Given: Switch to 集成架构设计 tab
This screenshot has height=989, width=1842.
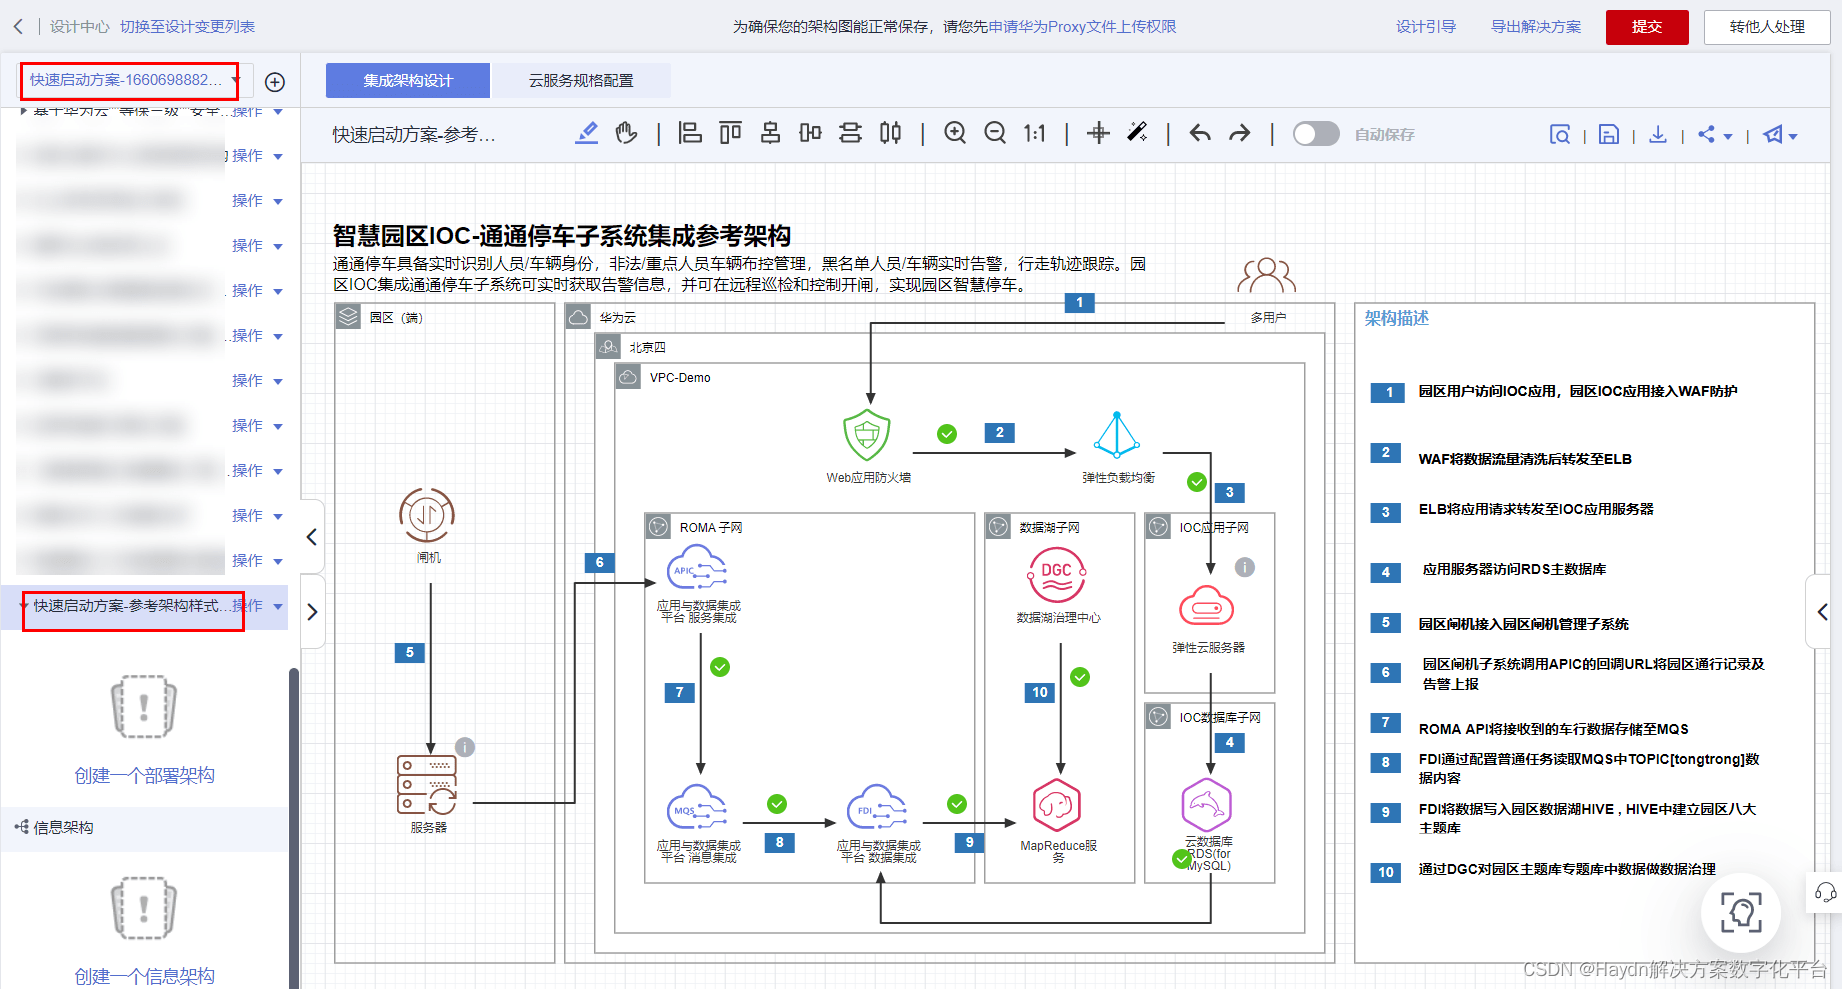Looking at the screenshot, I should click(x=408, y=81).
